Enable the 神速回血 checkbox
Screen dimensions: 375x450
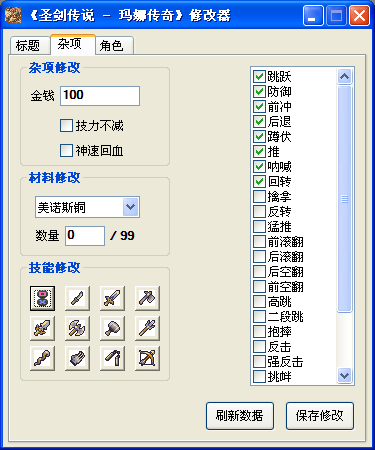(66, 150)
